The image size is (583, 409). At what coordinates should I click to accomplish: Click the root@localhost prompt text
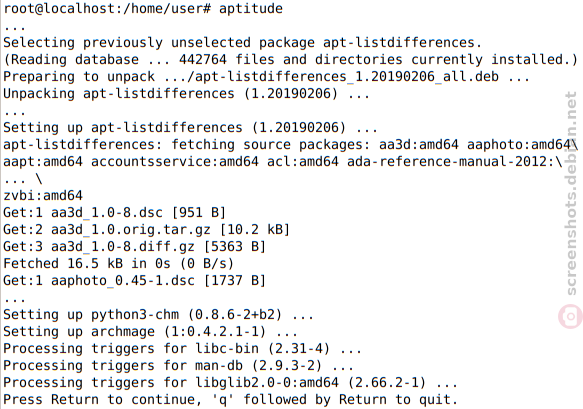[x=107, y=8]
